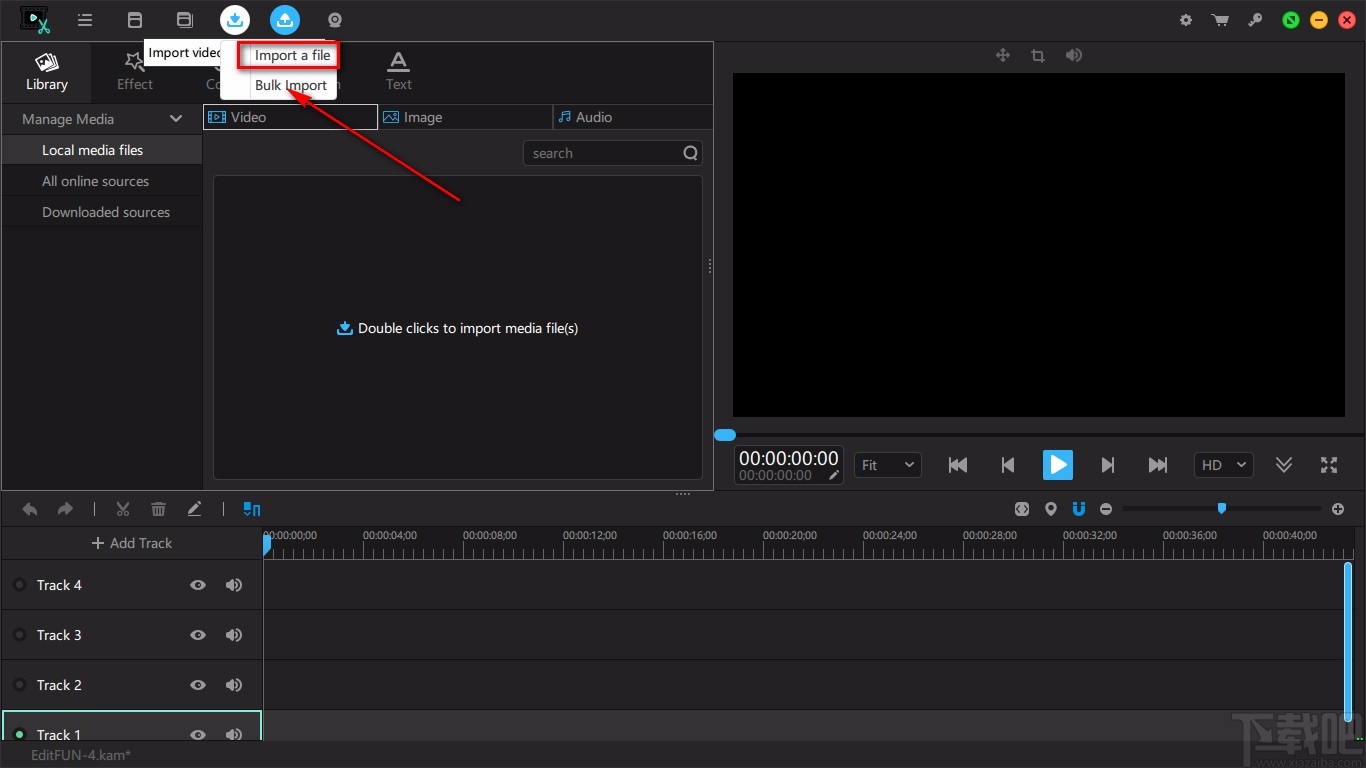Click Add Track button

point(132,543)
